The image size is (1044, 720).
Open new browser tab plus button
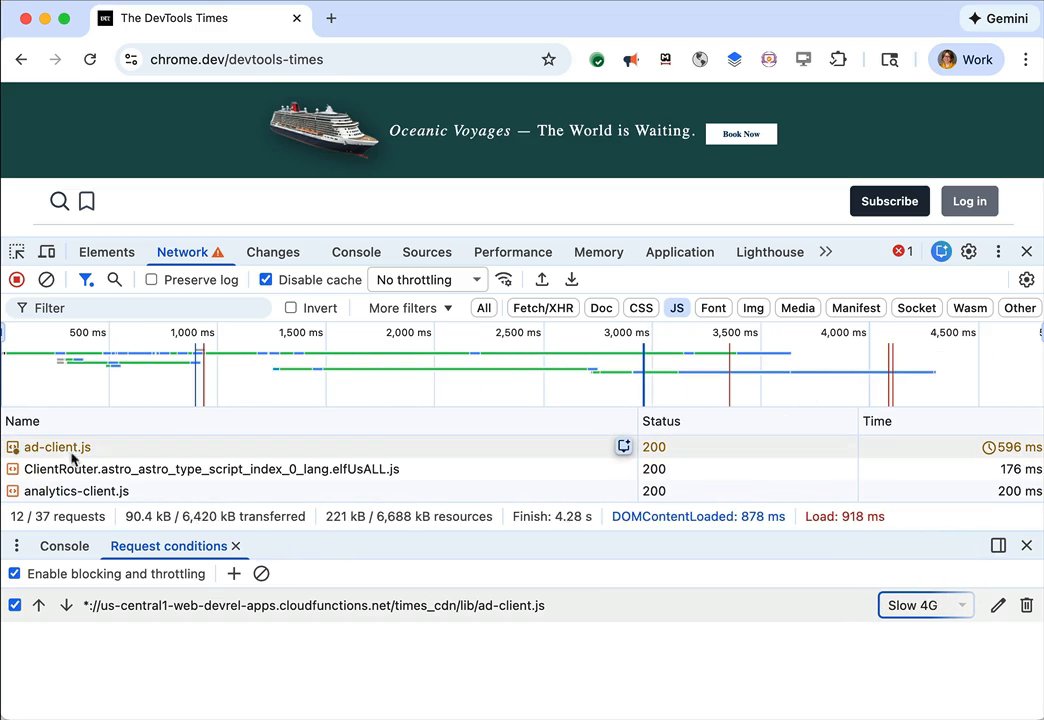(331, 19)
